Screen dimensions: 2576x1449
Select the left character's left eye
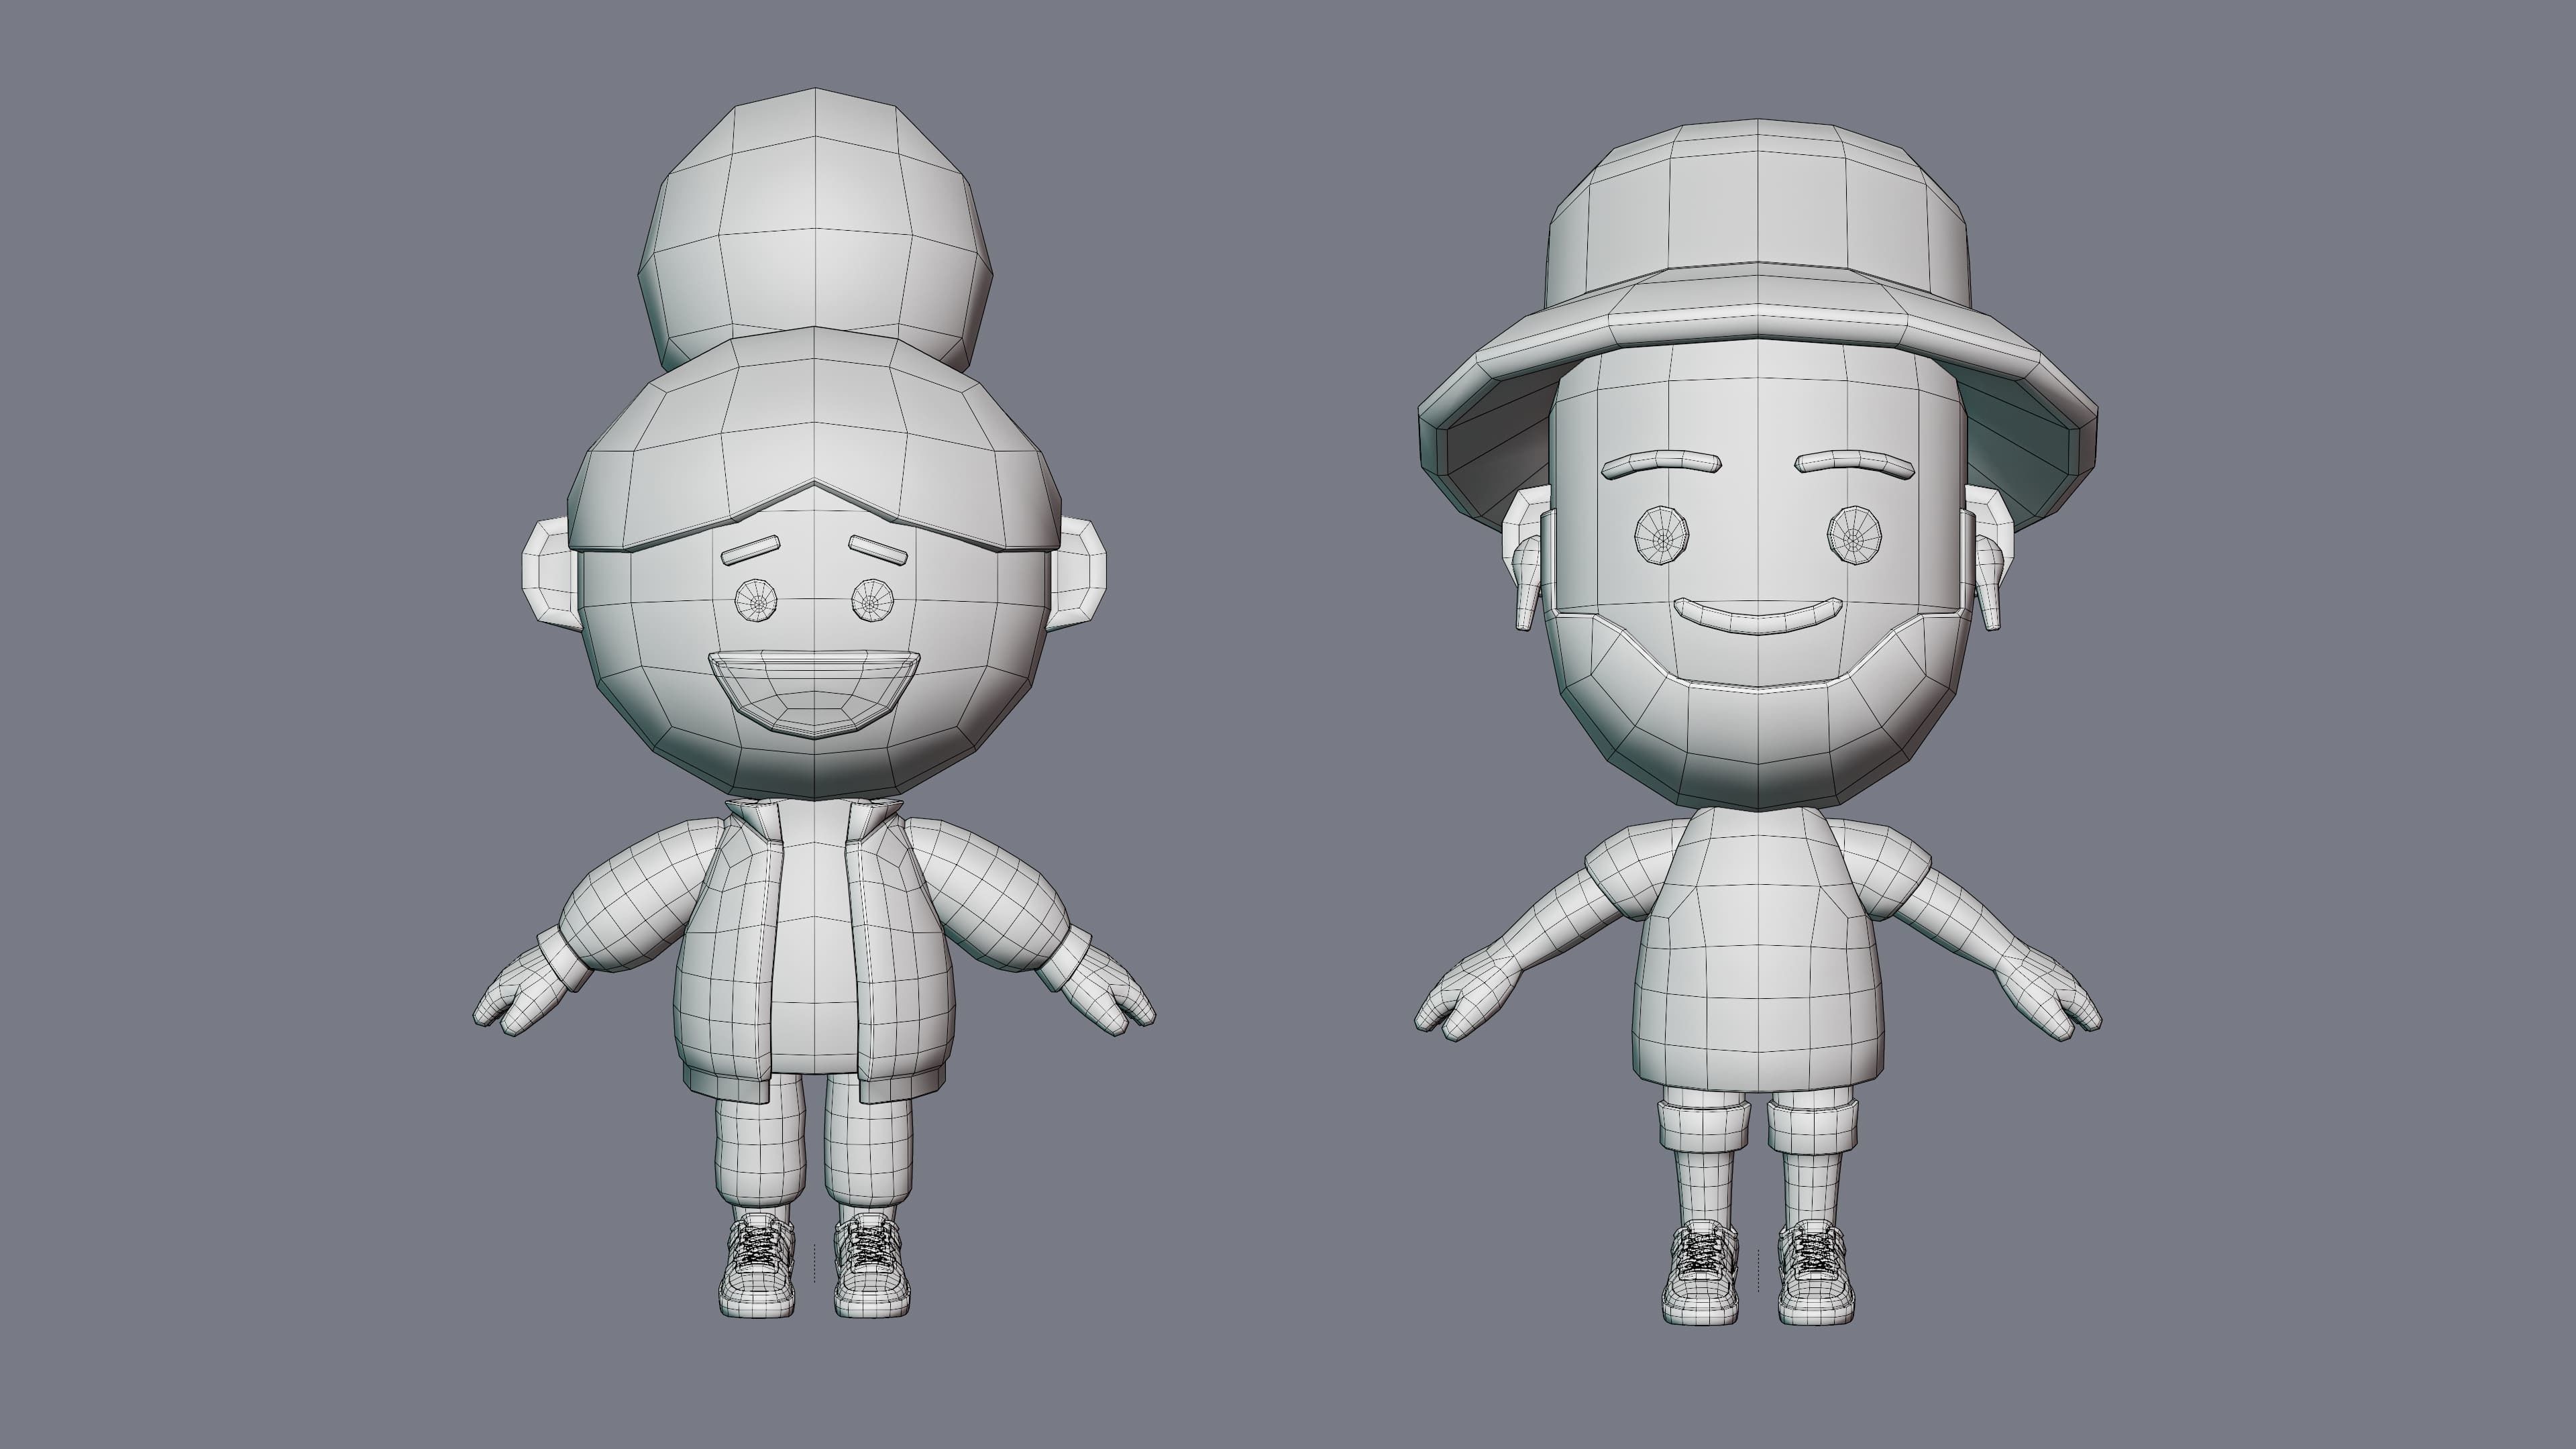coord(756,601)
